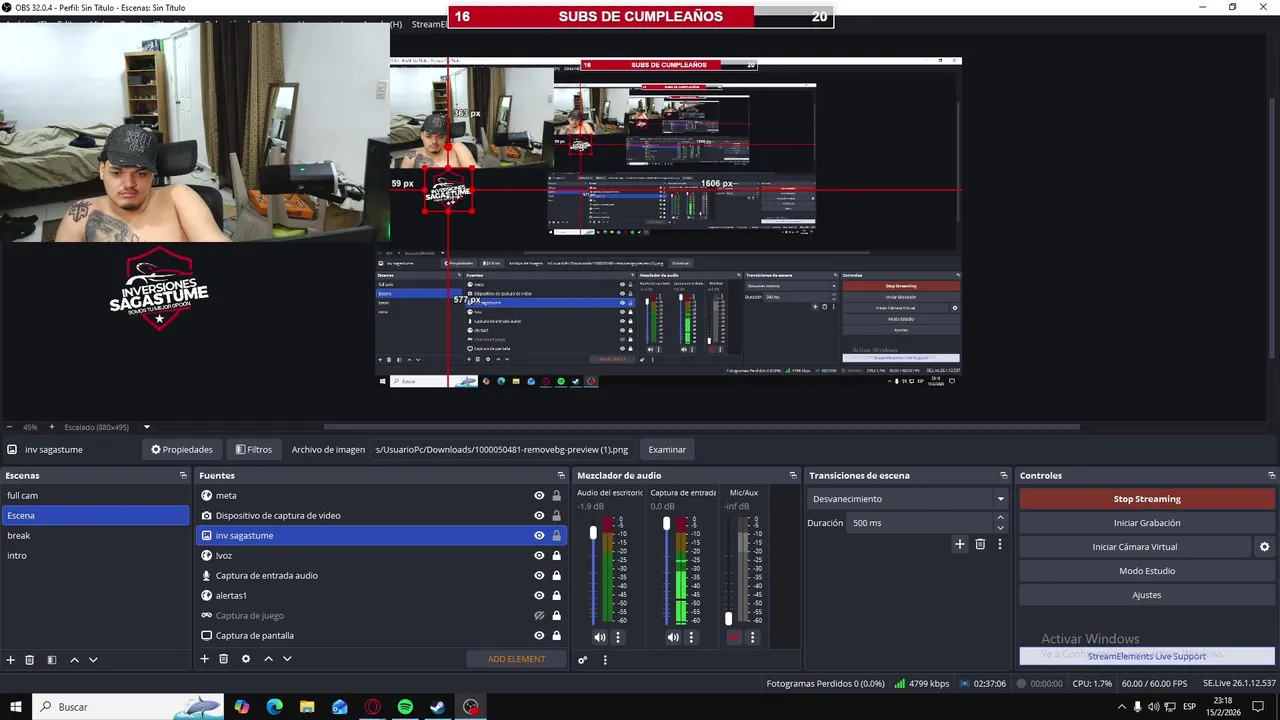The image size is (1280, 720).
Task: Pop out the Escenas dock
Action: 183,476
